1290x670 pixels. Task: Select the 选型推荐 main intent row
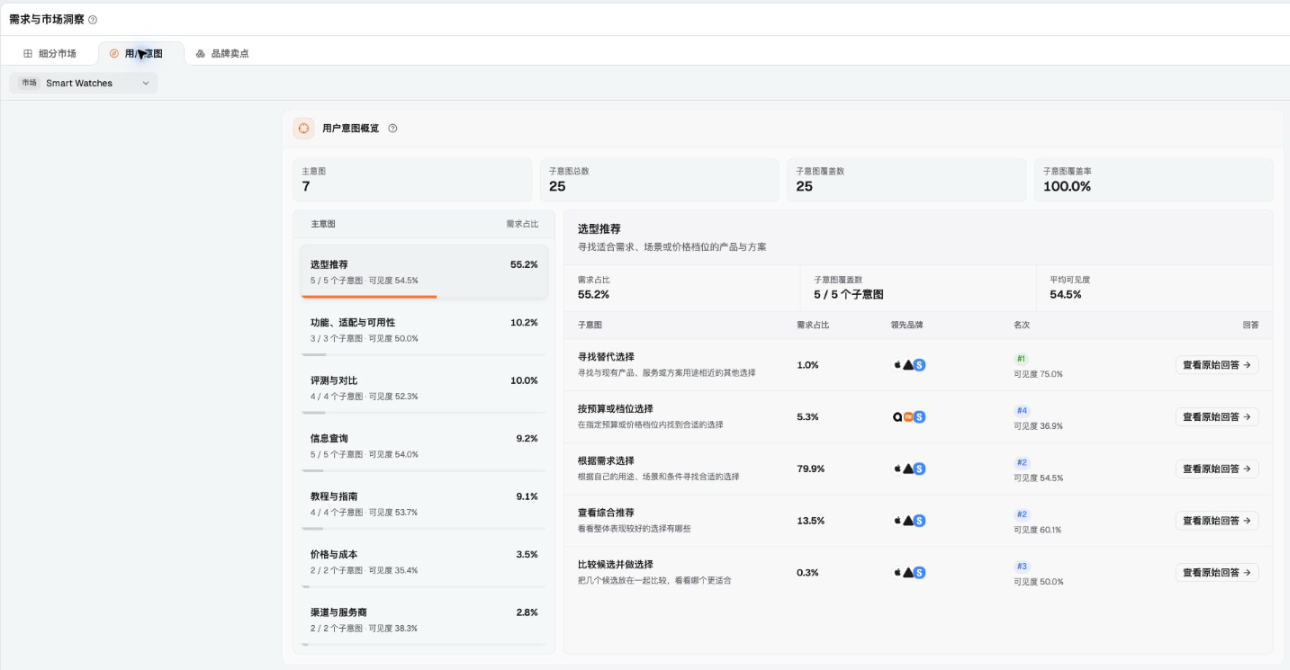coord(424,272)
